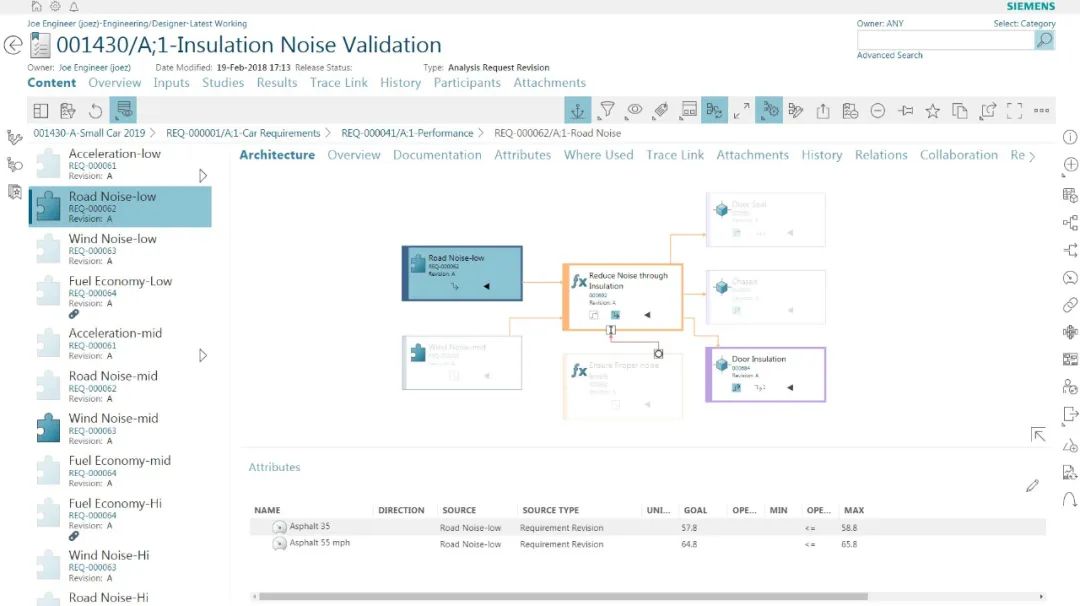This screenshot has height=606, width=1080.
Task: Click the notification bell icon at top
Action: [73, 6]
